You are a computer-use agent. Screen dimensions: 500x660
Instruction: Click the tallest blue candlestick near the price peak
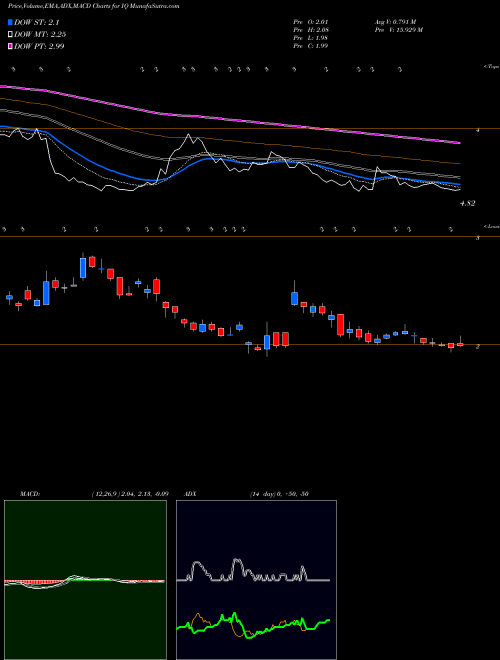83,268
